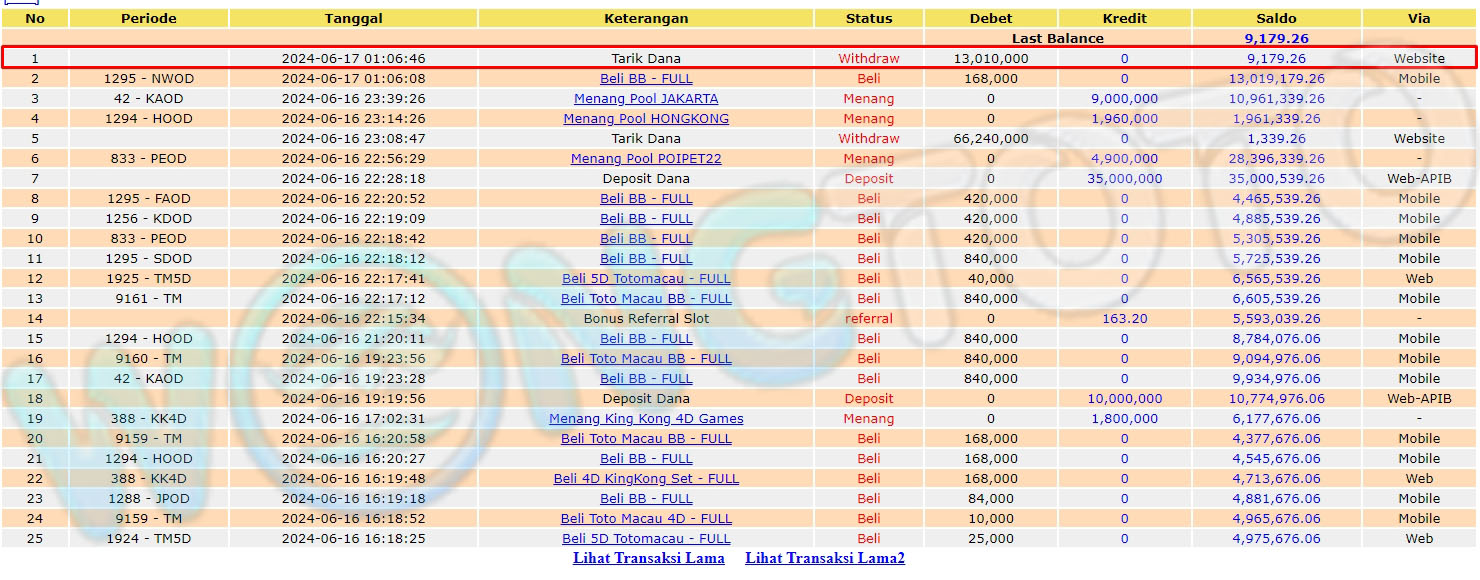This screenshot has width=1480, height=580.
Task: Click the Tanggal column header
Action: 353,18
